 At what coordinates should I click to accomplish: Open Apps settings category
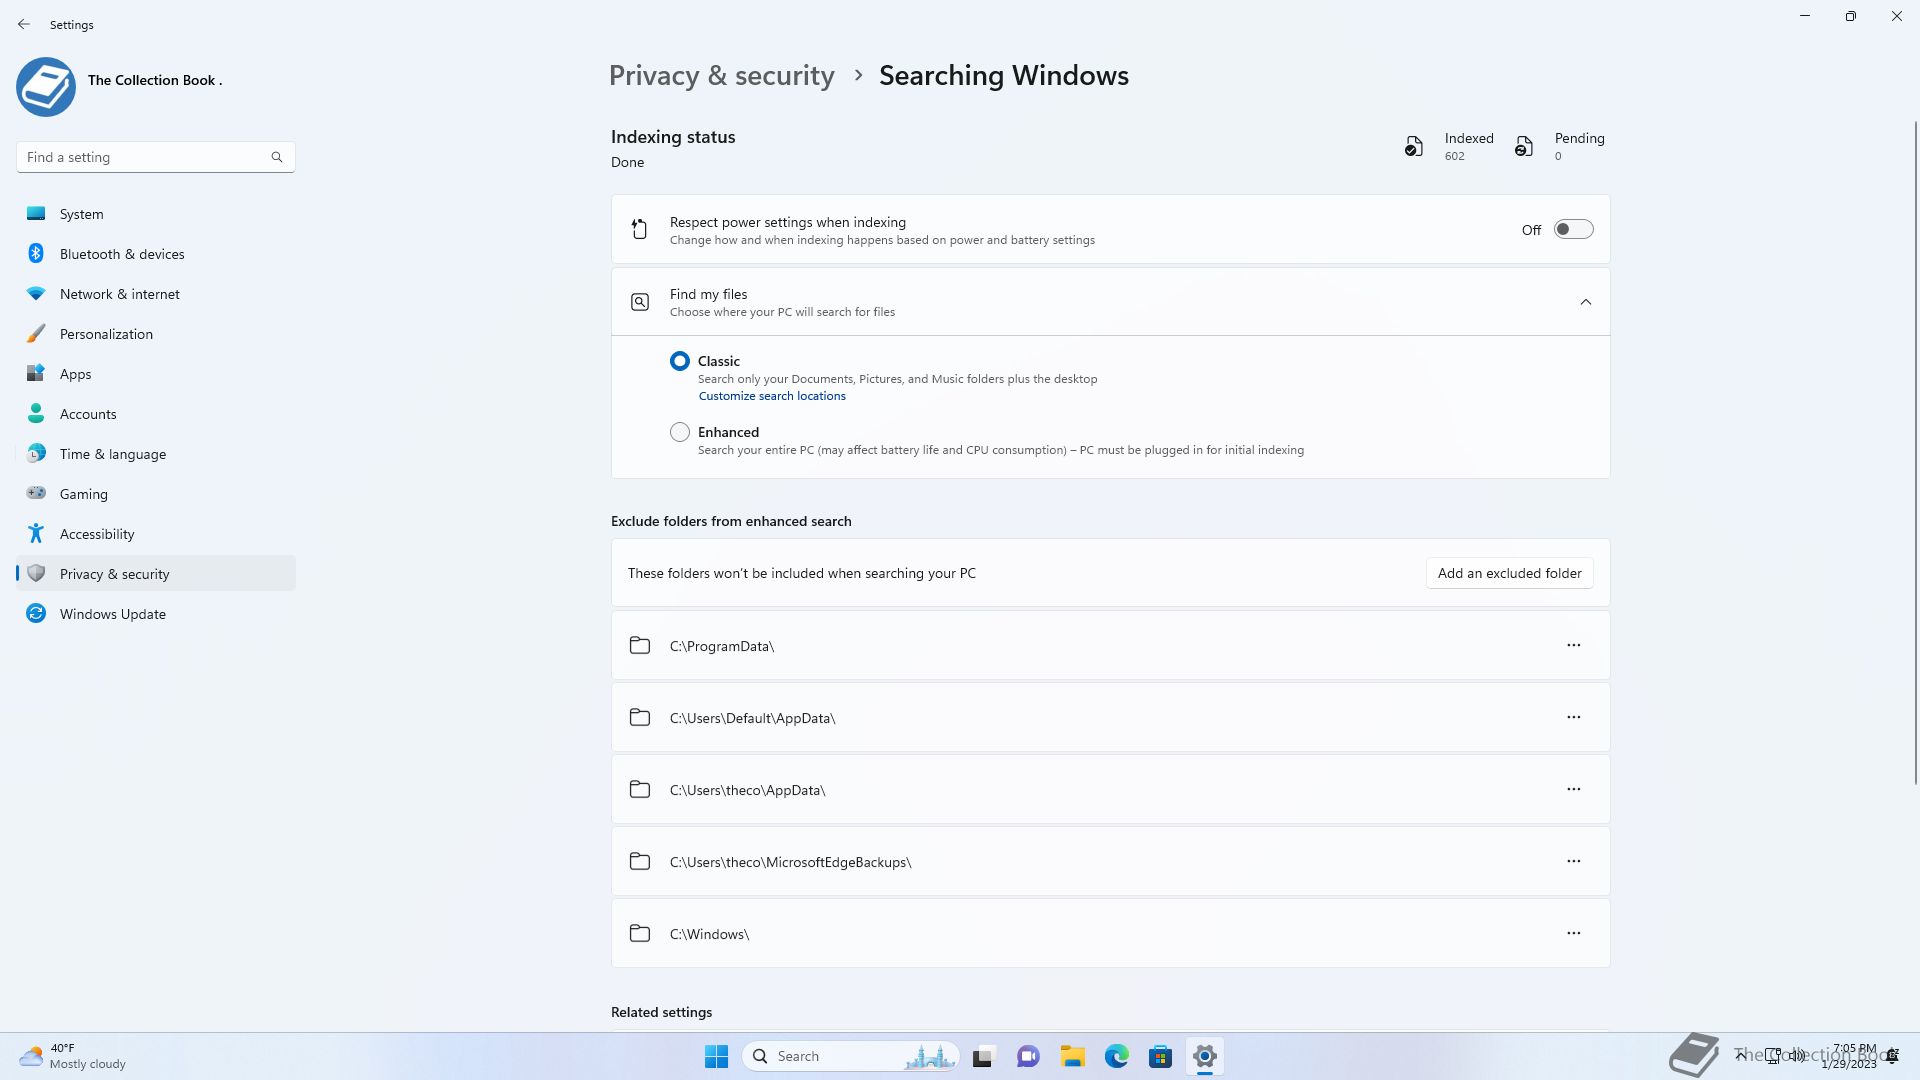pos(156,374)
